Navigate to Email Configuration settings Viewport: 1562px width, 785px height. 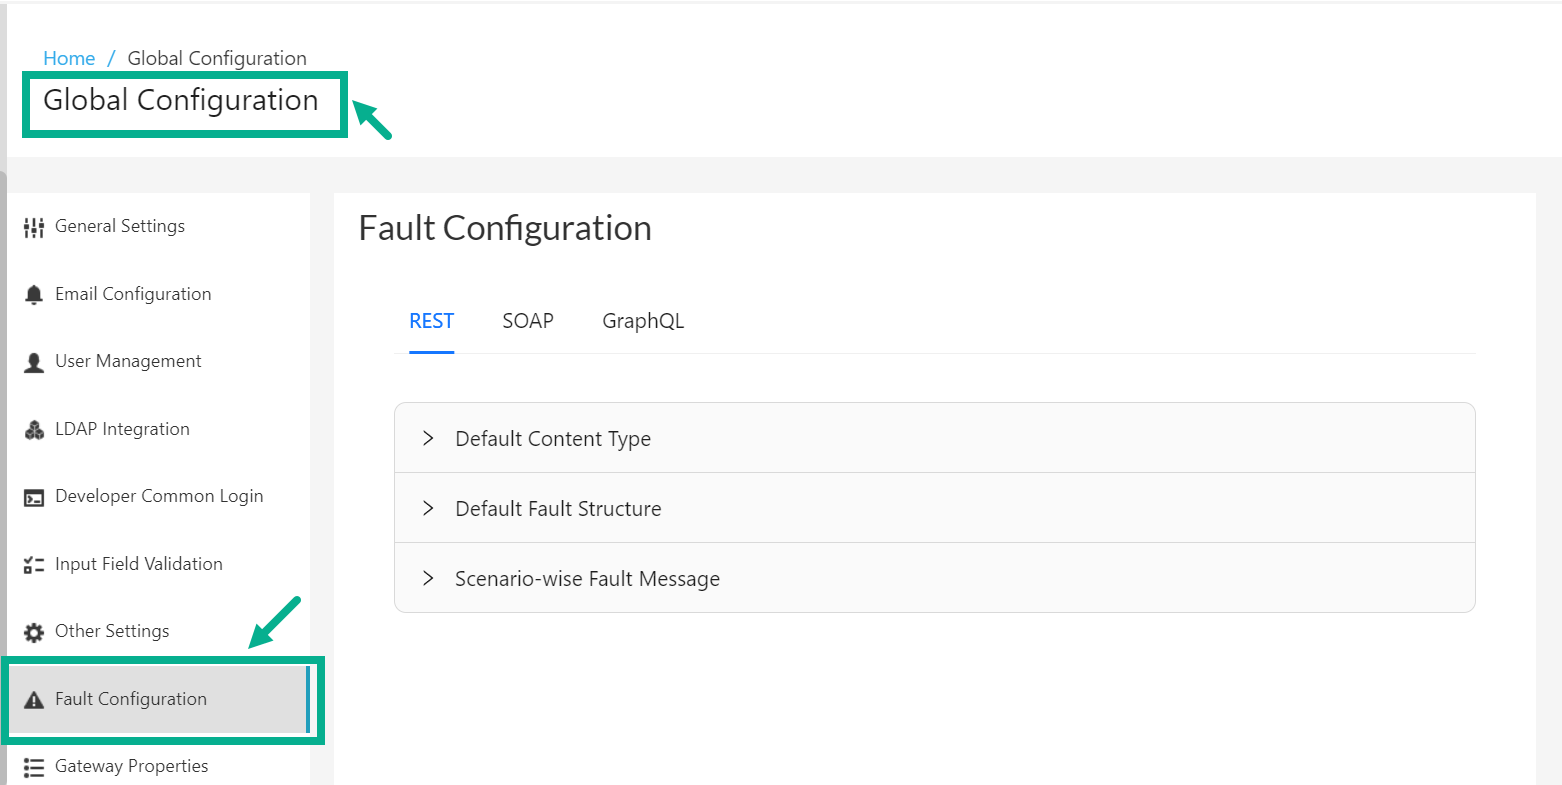(x=133, y=293)
